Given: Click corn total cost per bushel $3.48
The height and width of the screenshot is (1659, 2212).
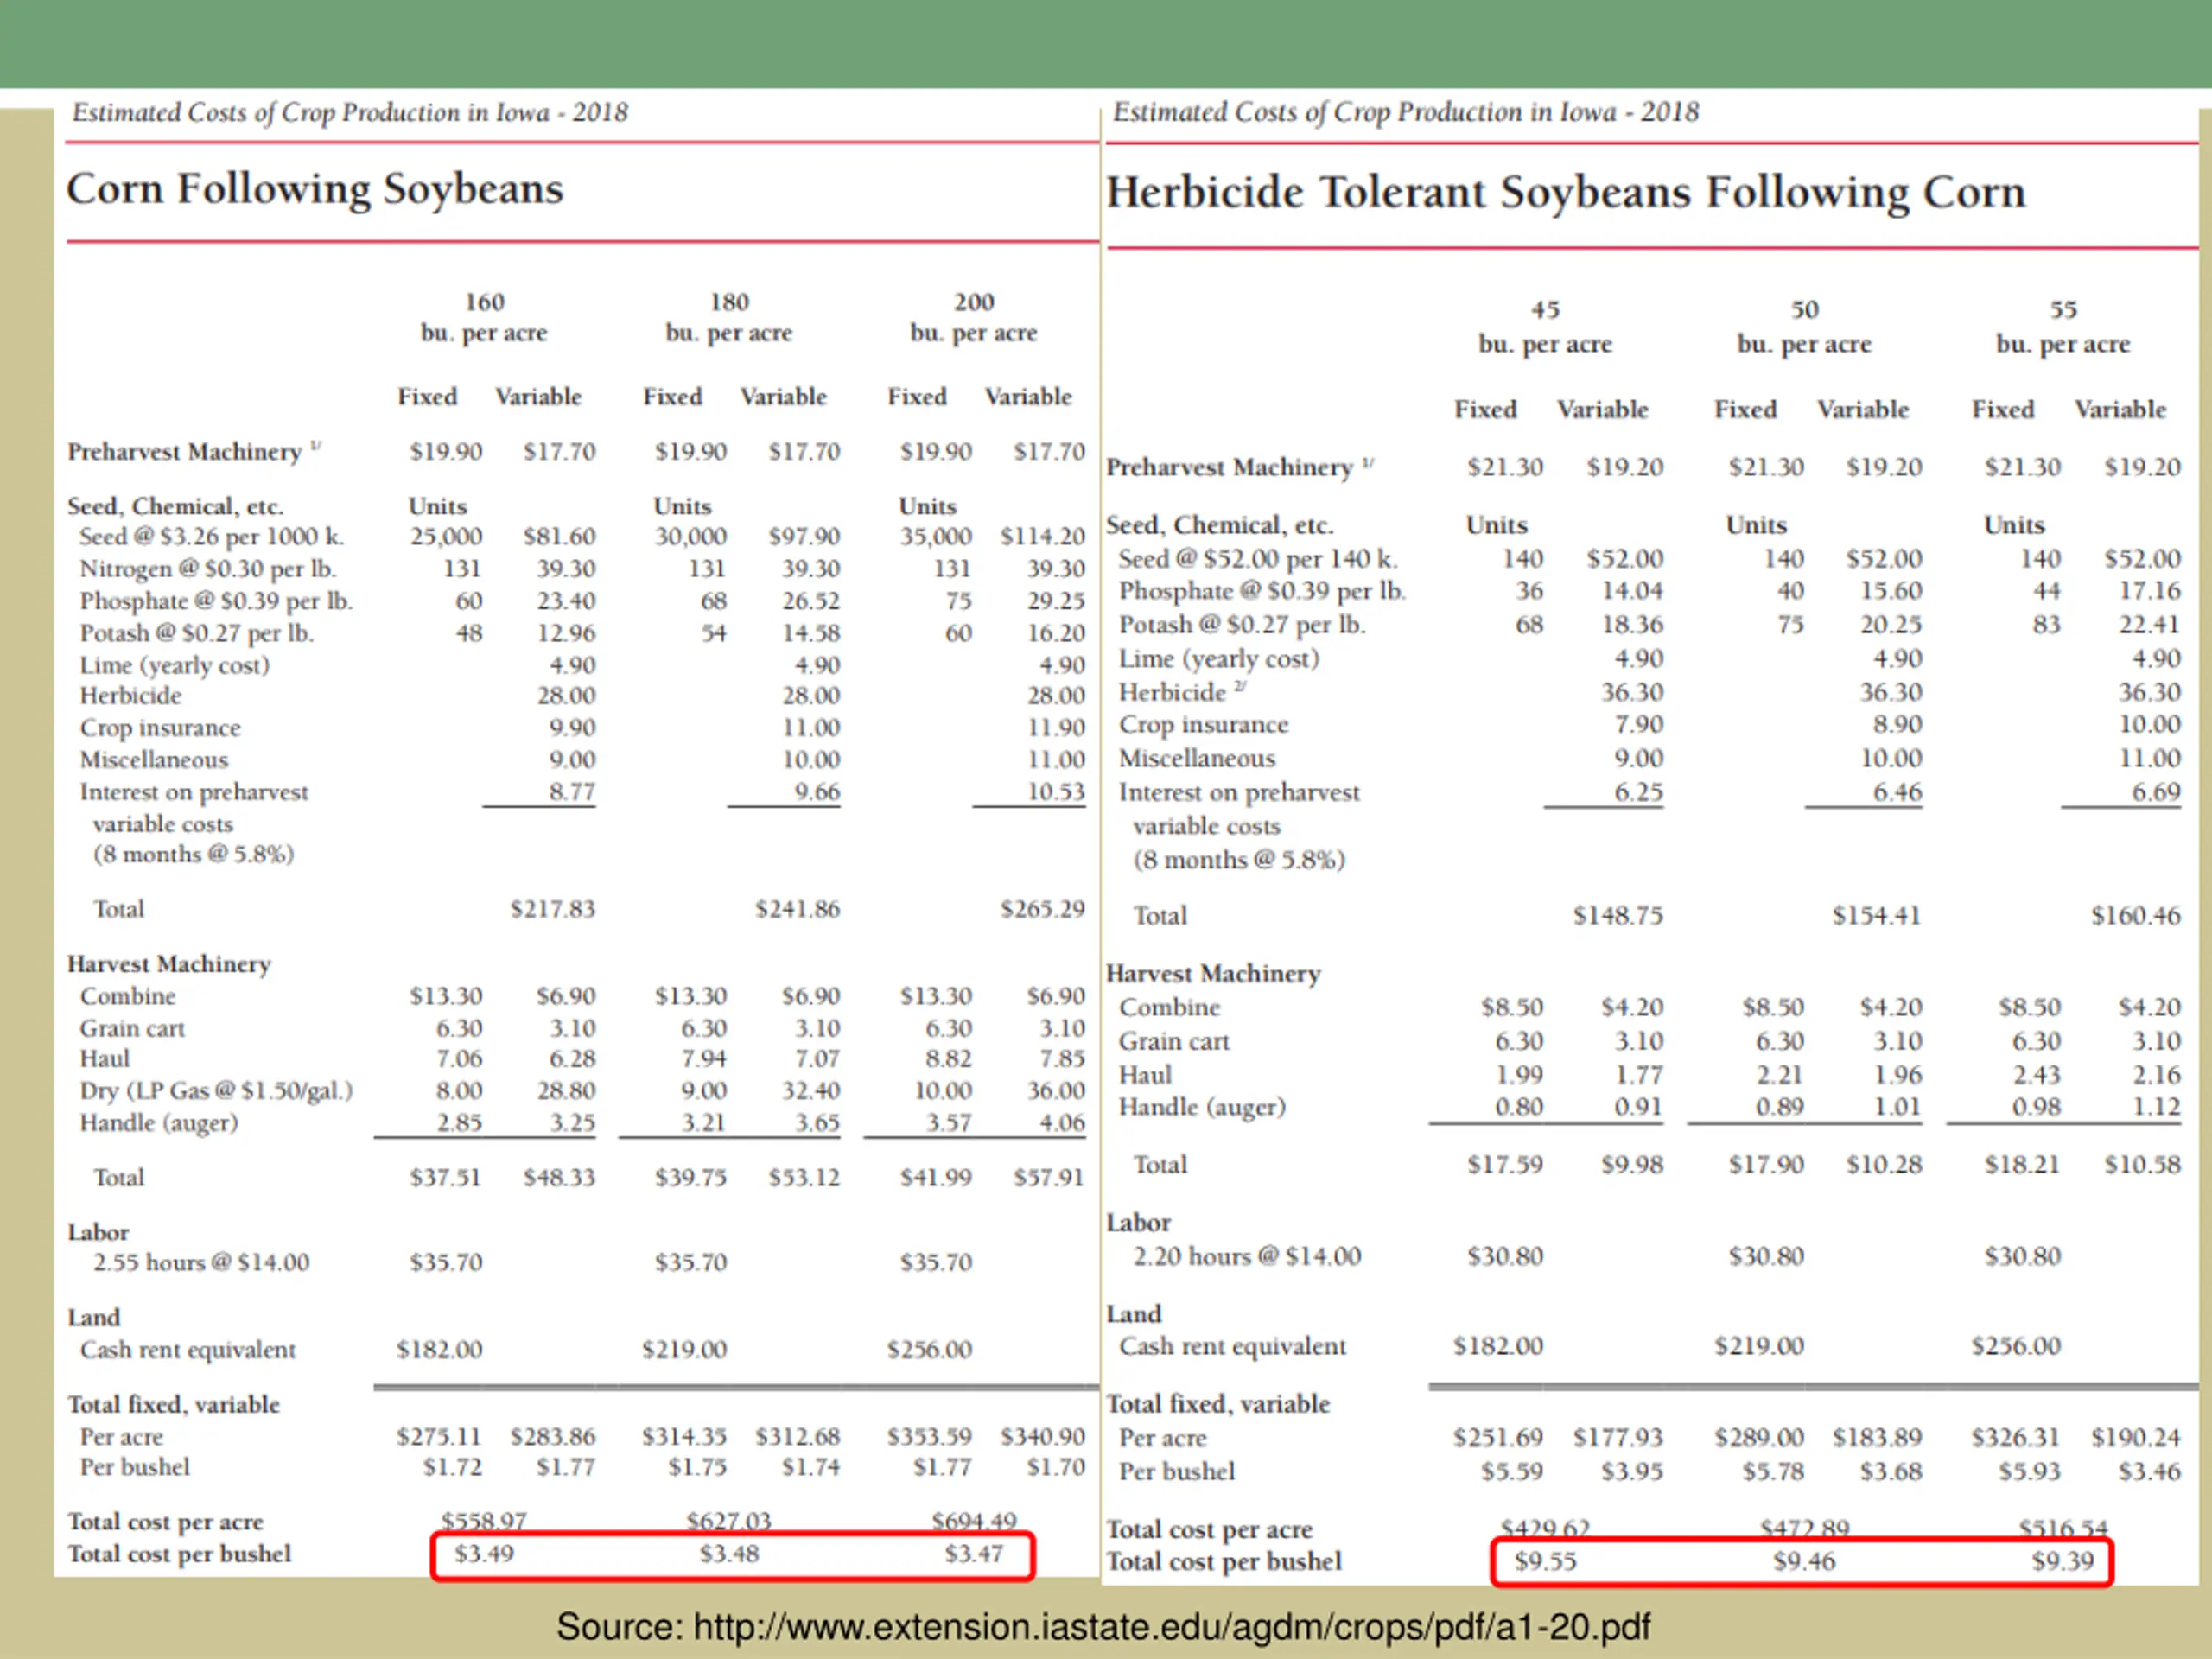Looking at the screenshot, I should pyautogui.click(x=729, y=1554).
